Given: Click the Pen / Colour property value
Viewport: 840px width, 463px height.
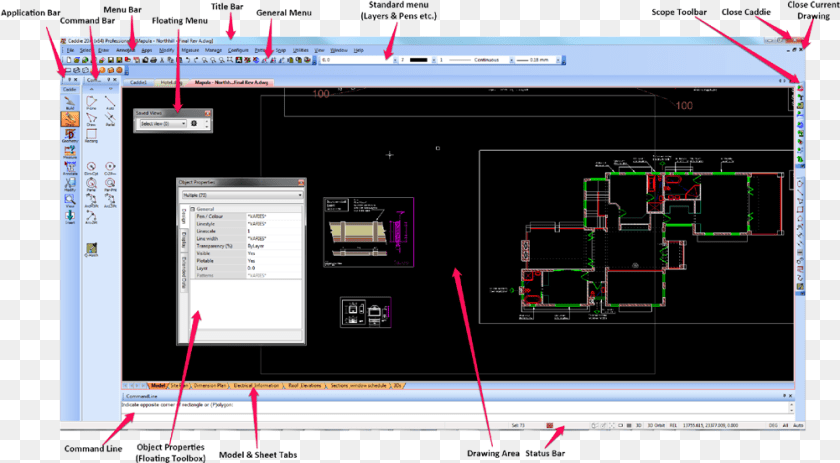Looking at the screenshot, I should (x=274, y=216).
